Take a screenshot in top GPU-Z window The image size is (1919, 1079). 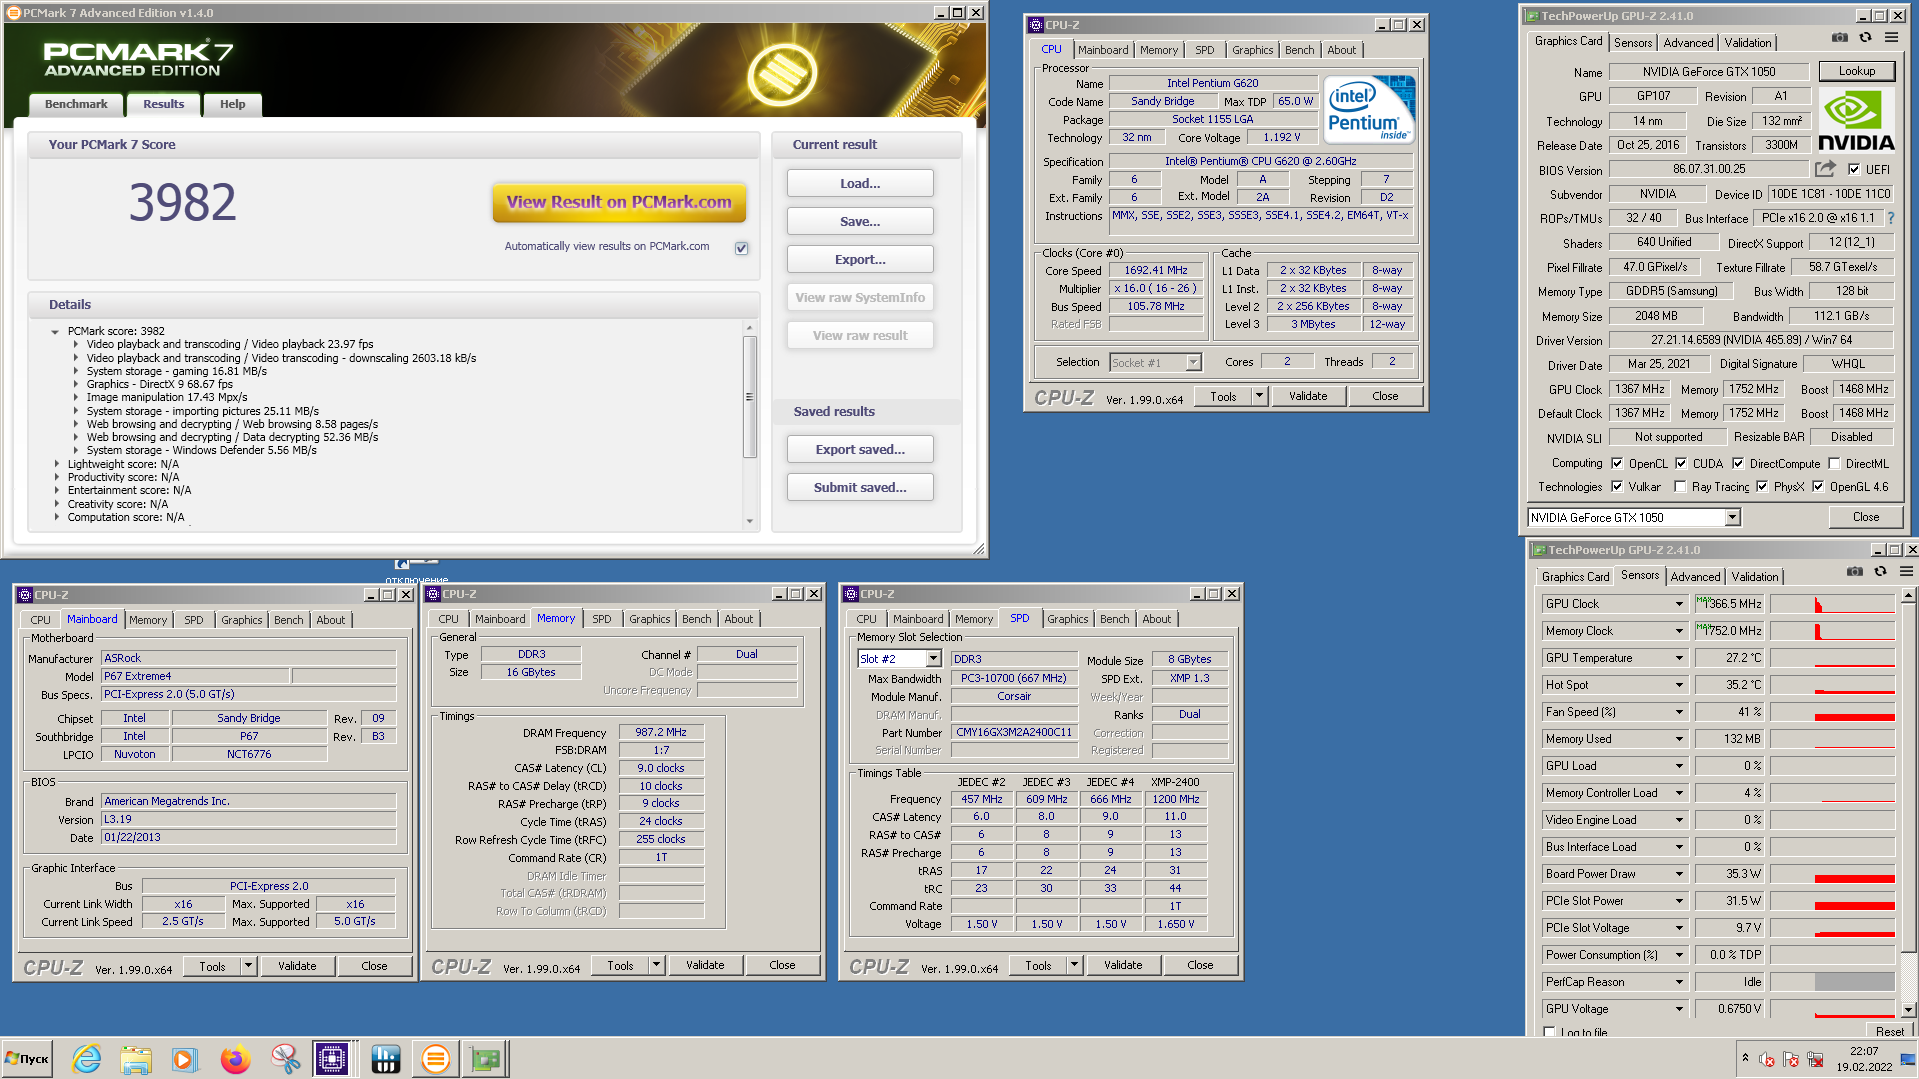pyautogui.click(x=1839, y=38)
